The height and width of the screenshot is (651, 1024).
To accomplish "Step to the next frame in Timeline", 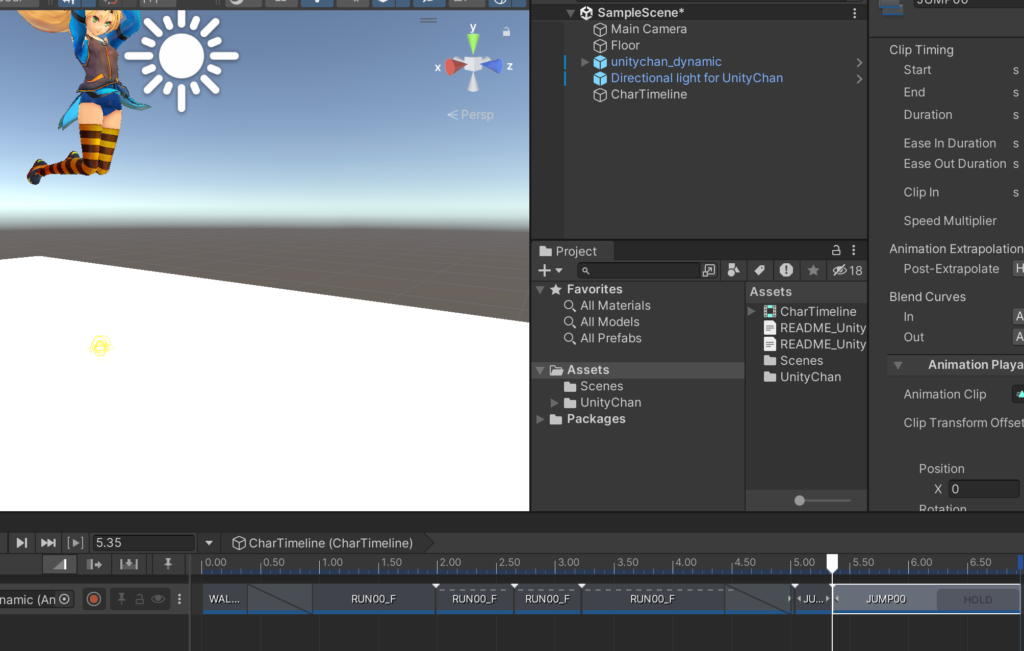I will coord(22,543).
